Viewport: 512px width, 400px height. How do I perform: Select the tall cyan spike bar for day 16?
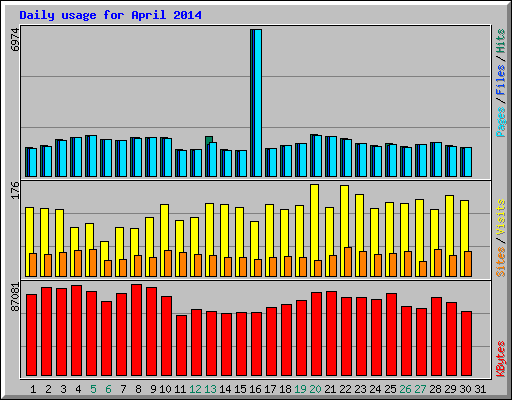pyautogui.click(x=258, y=103)
